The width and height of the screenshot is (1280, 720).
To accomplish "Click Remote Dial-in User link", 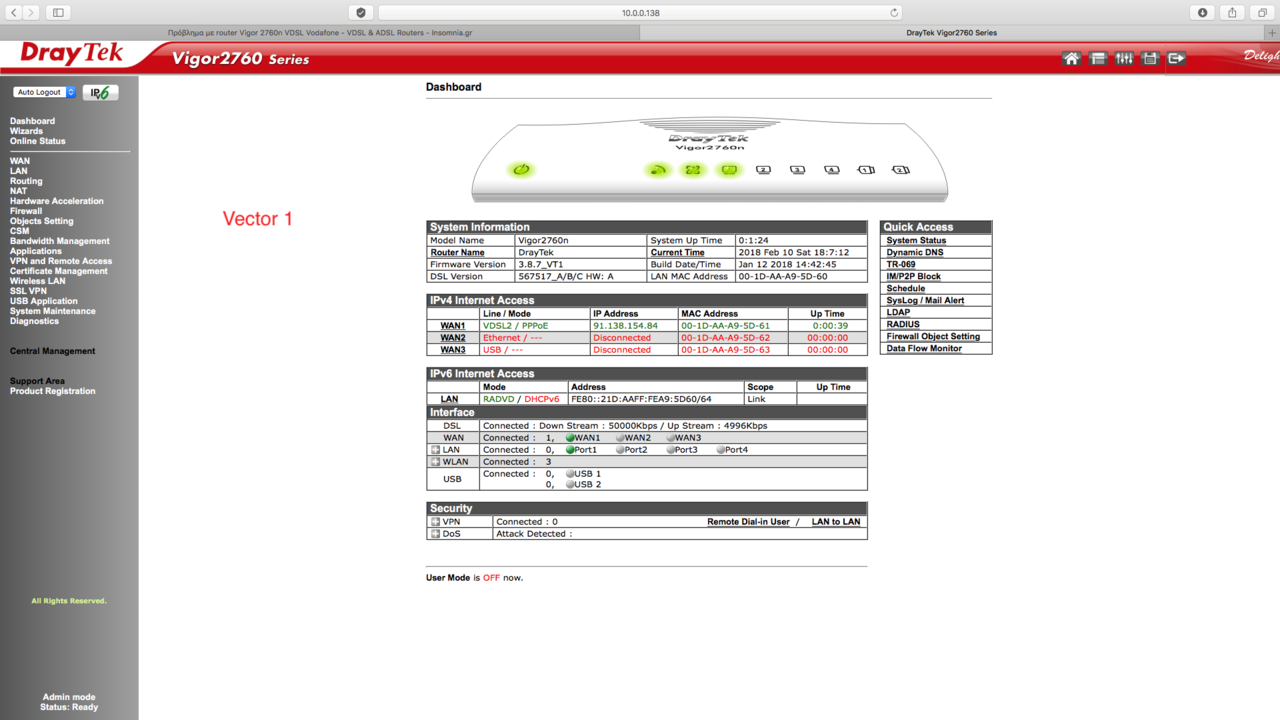I will point(748,522).
